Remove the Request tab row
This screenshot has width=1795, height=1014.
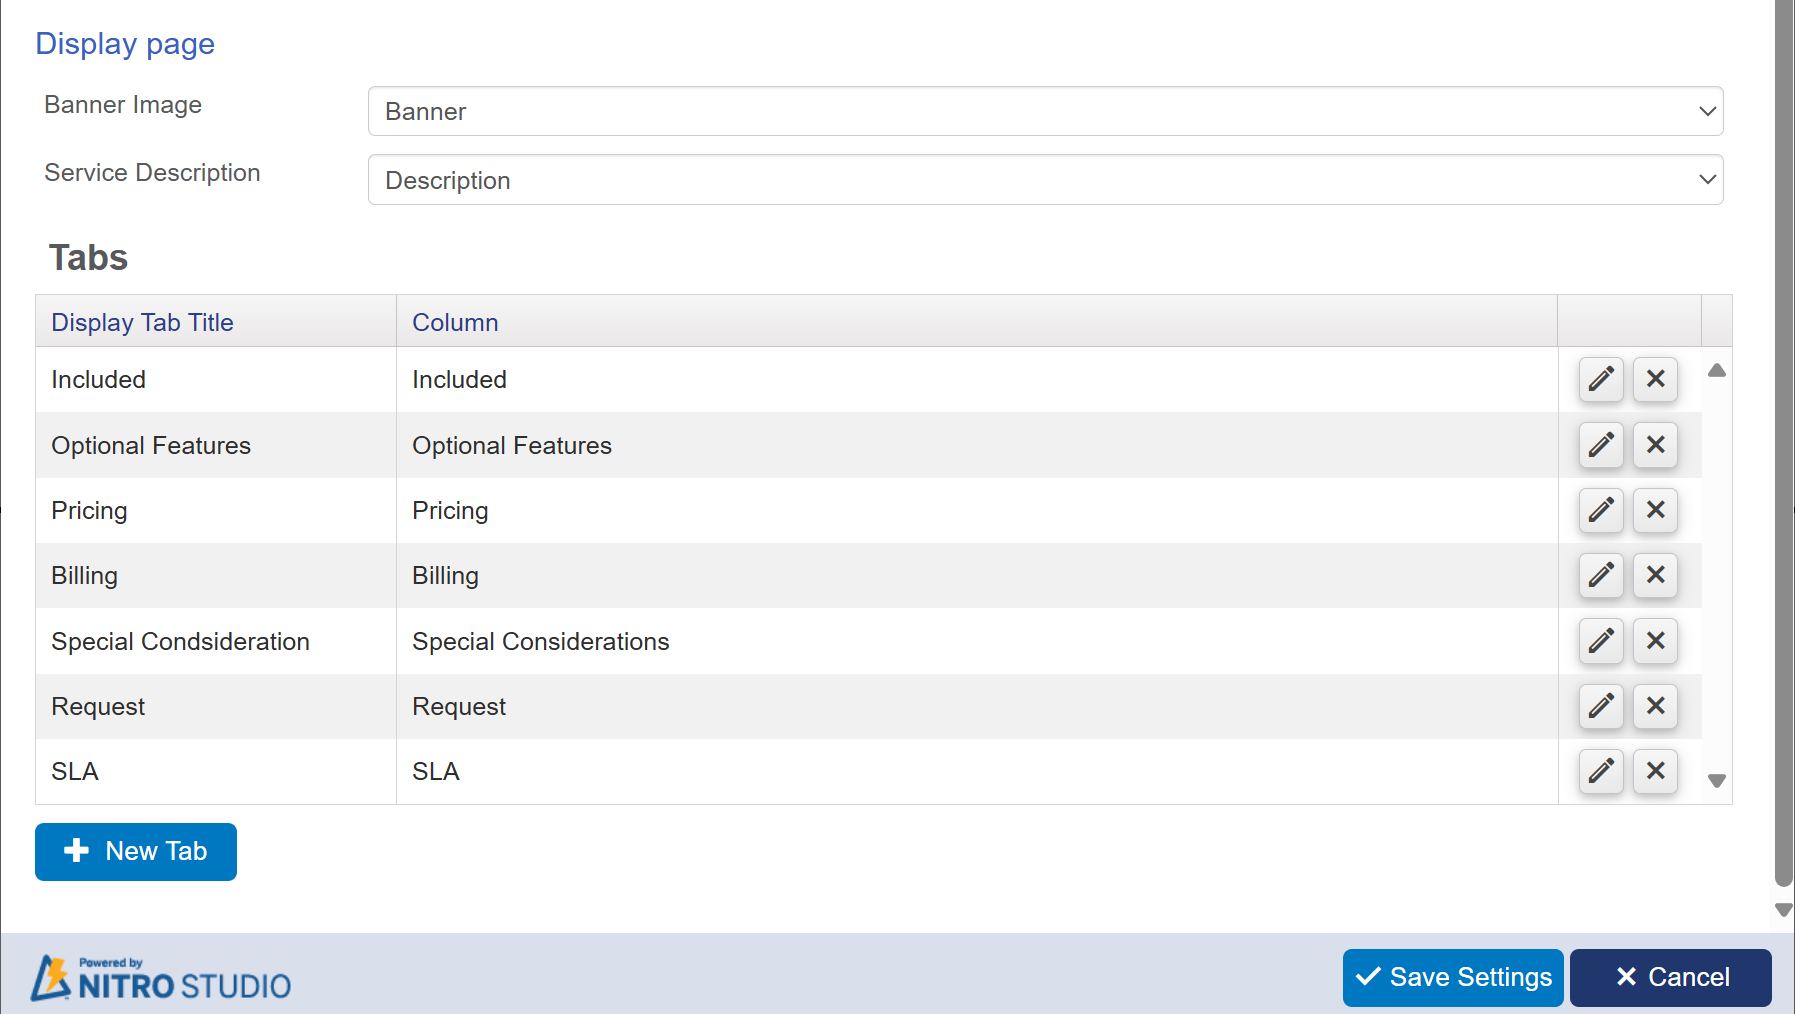(x=1655, y=706)
